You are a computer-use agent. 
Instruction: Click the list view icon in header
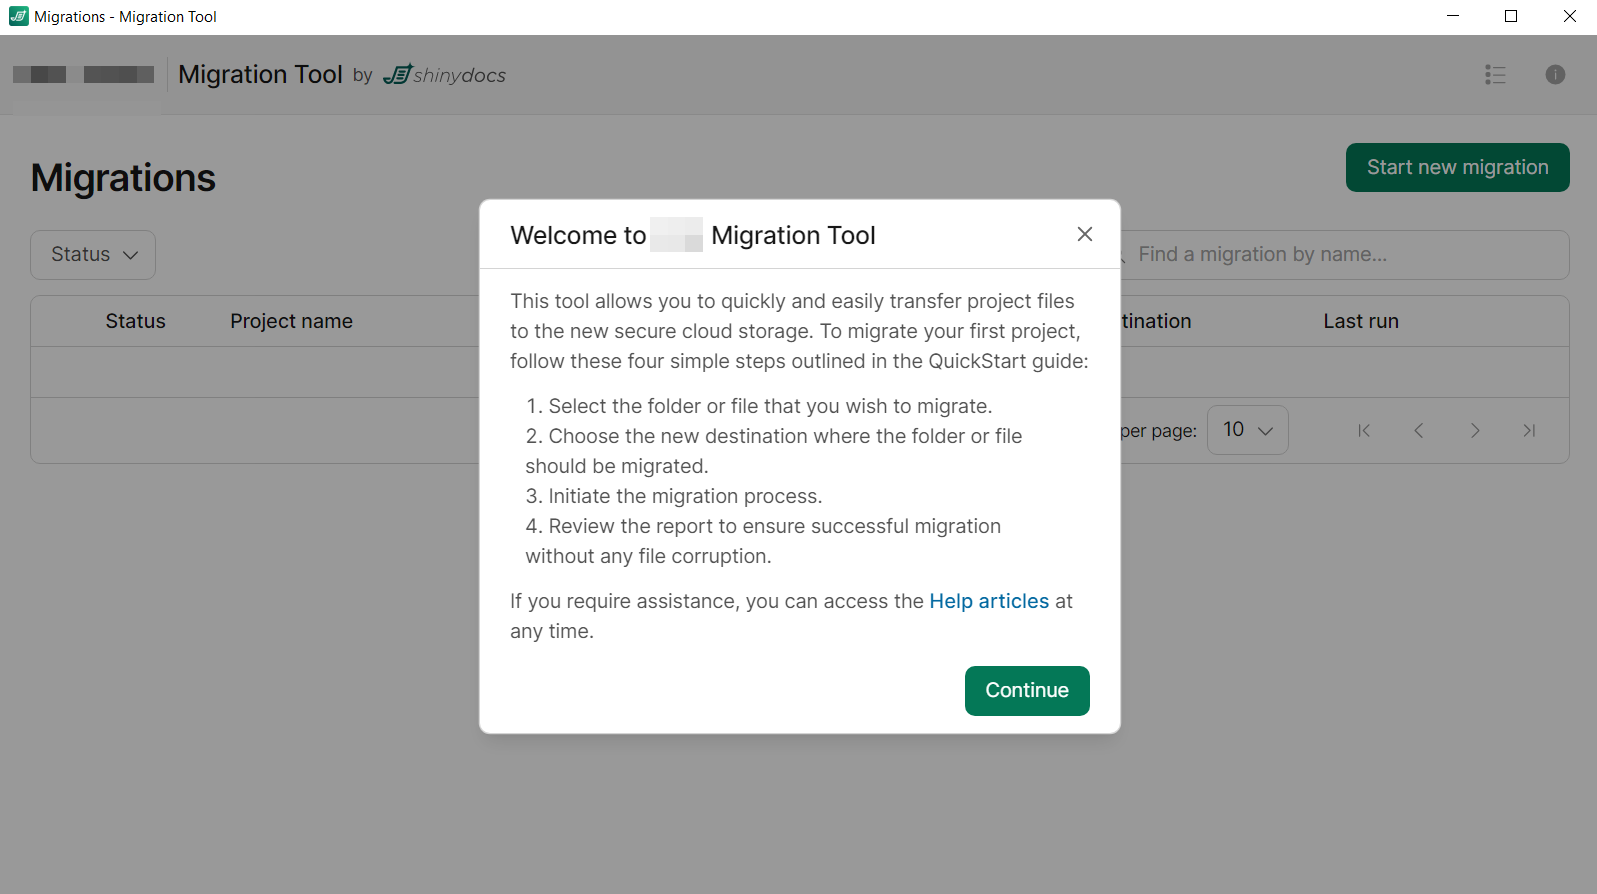point(1494,75)
